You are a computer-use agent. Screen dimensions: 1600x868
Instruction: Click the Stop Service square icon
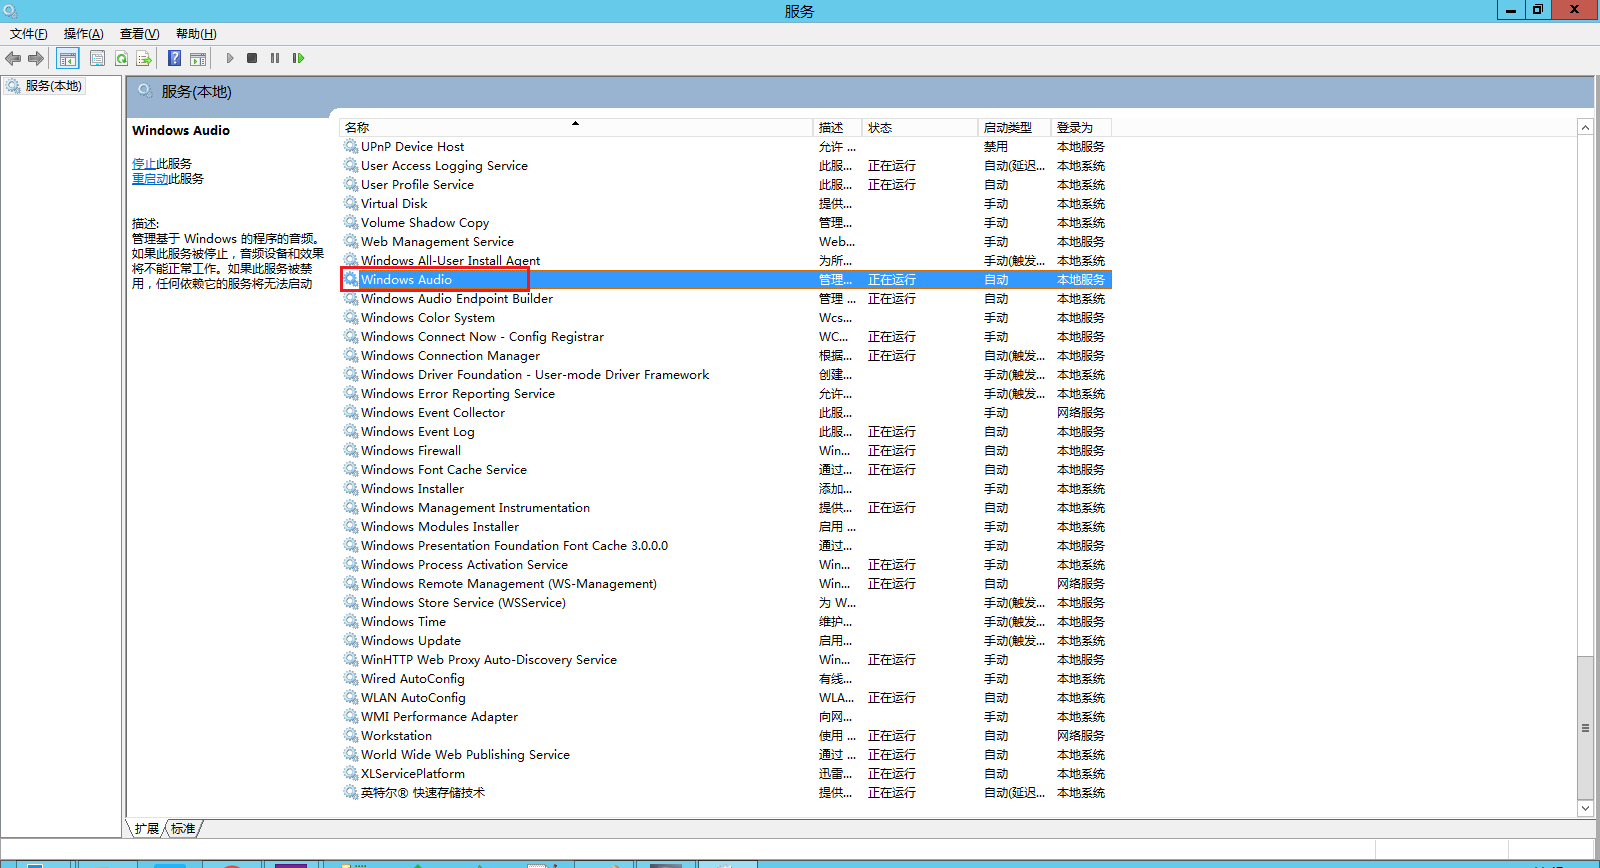(252, 58)
